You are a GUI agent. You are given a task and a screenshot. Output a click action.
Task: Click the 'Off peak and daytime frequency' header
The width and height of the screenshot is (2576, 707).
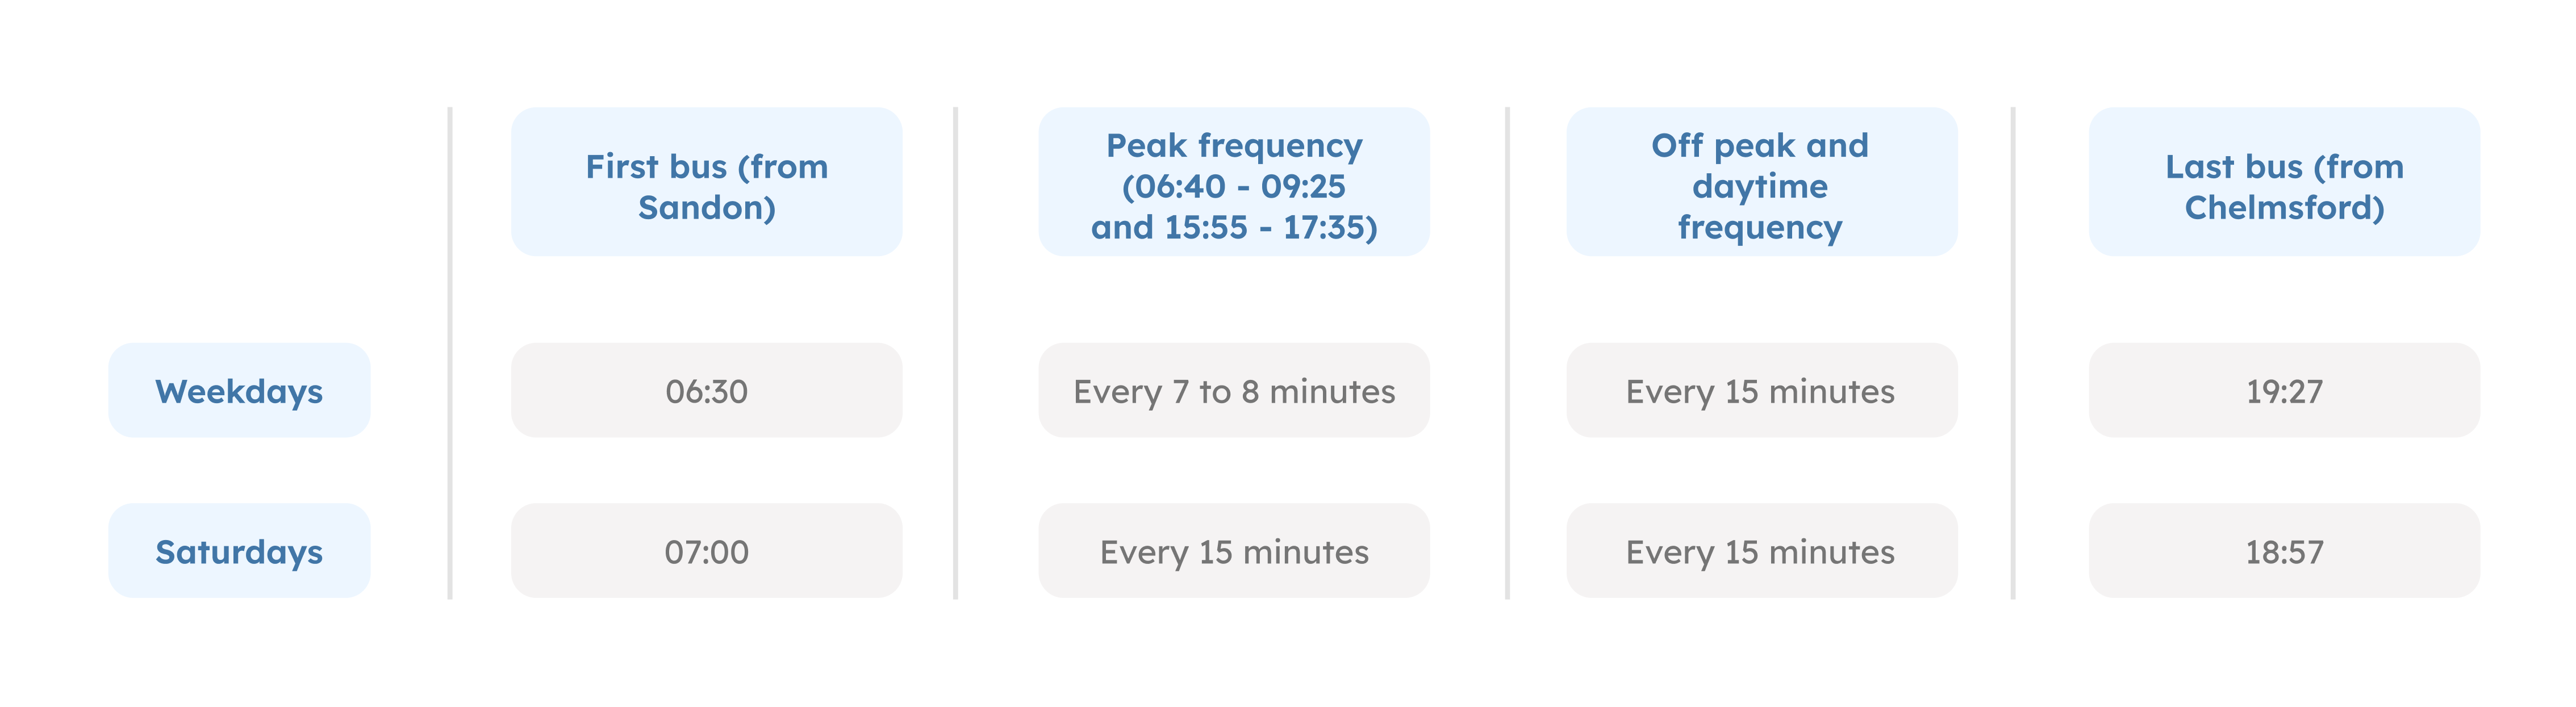coord(1760,186)
